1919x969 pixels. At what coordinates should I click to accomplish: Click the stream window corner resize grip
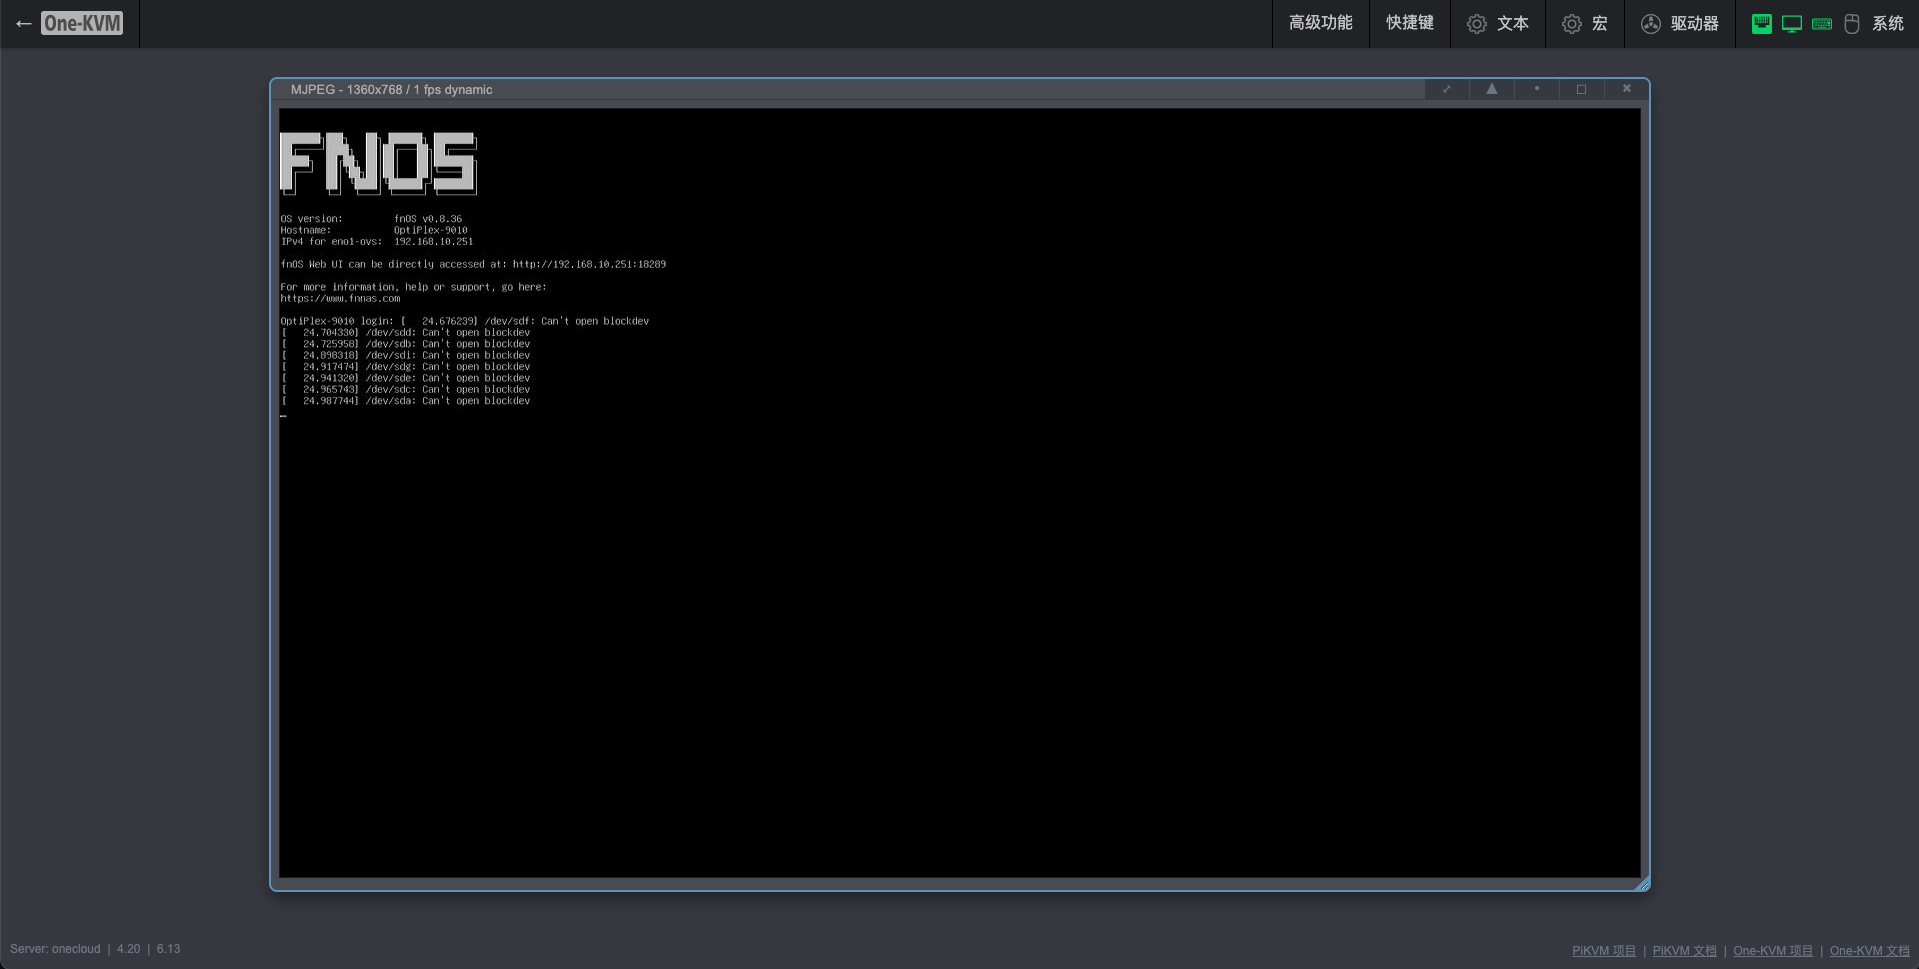coord(1642,883)
